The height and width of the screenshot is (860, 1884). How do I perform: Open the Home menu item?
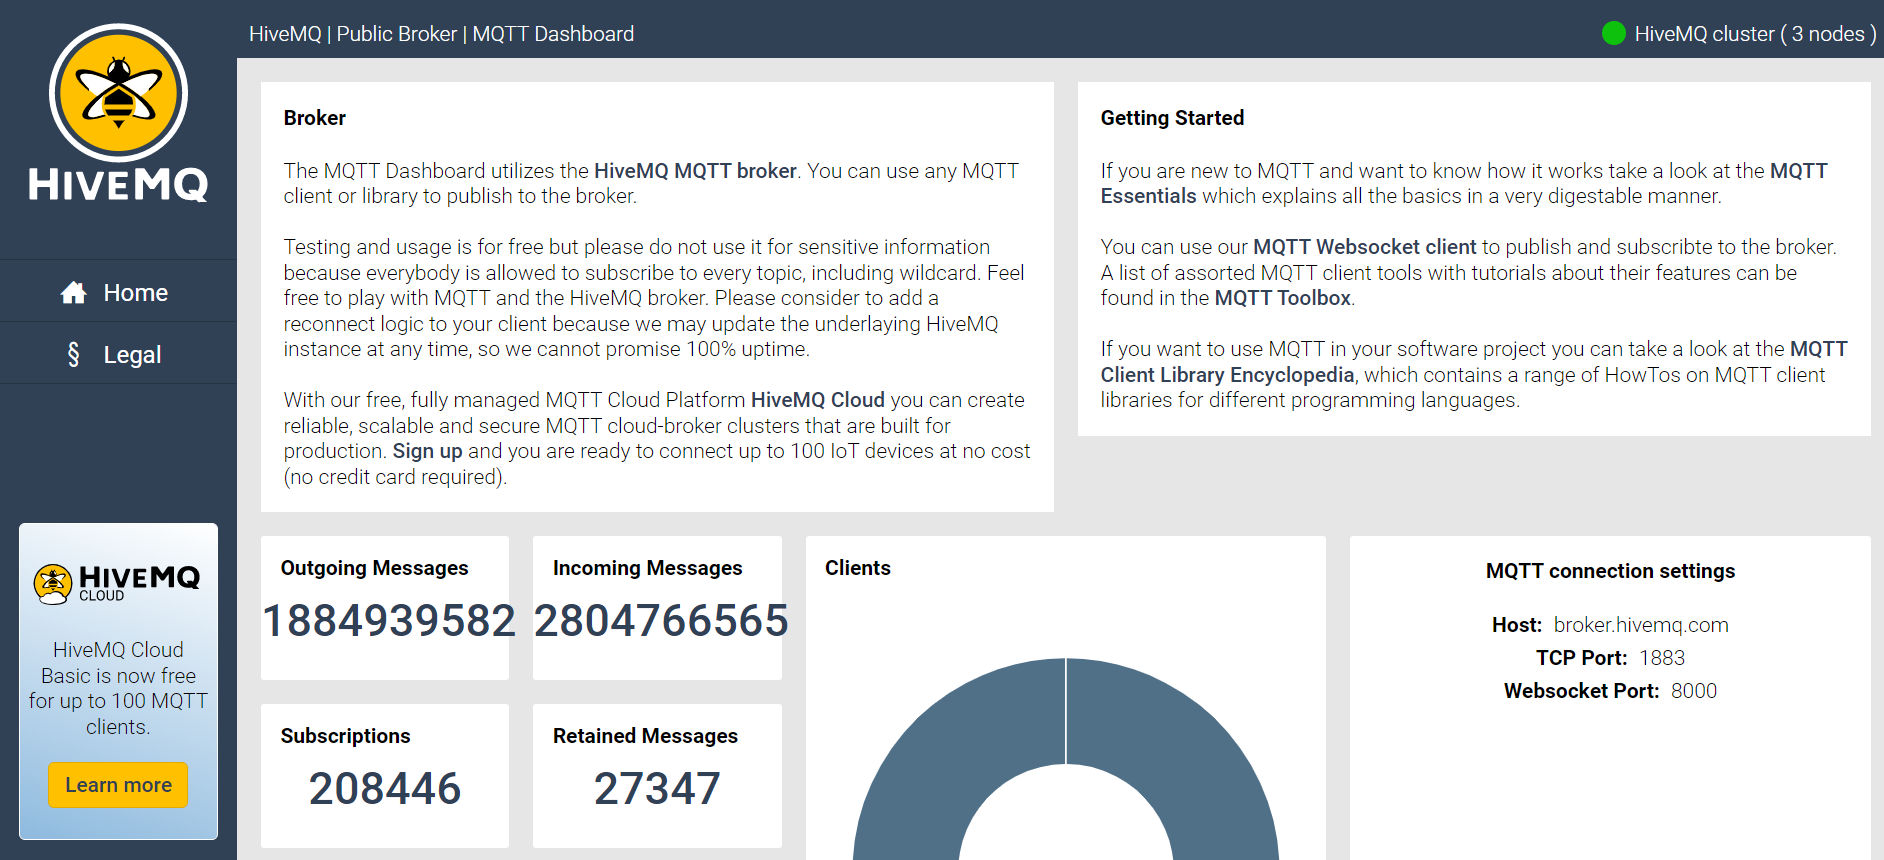pos(118,292)
